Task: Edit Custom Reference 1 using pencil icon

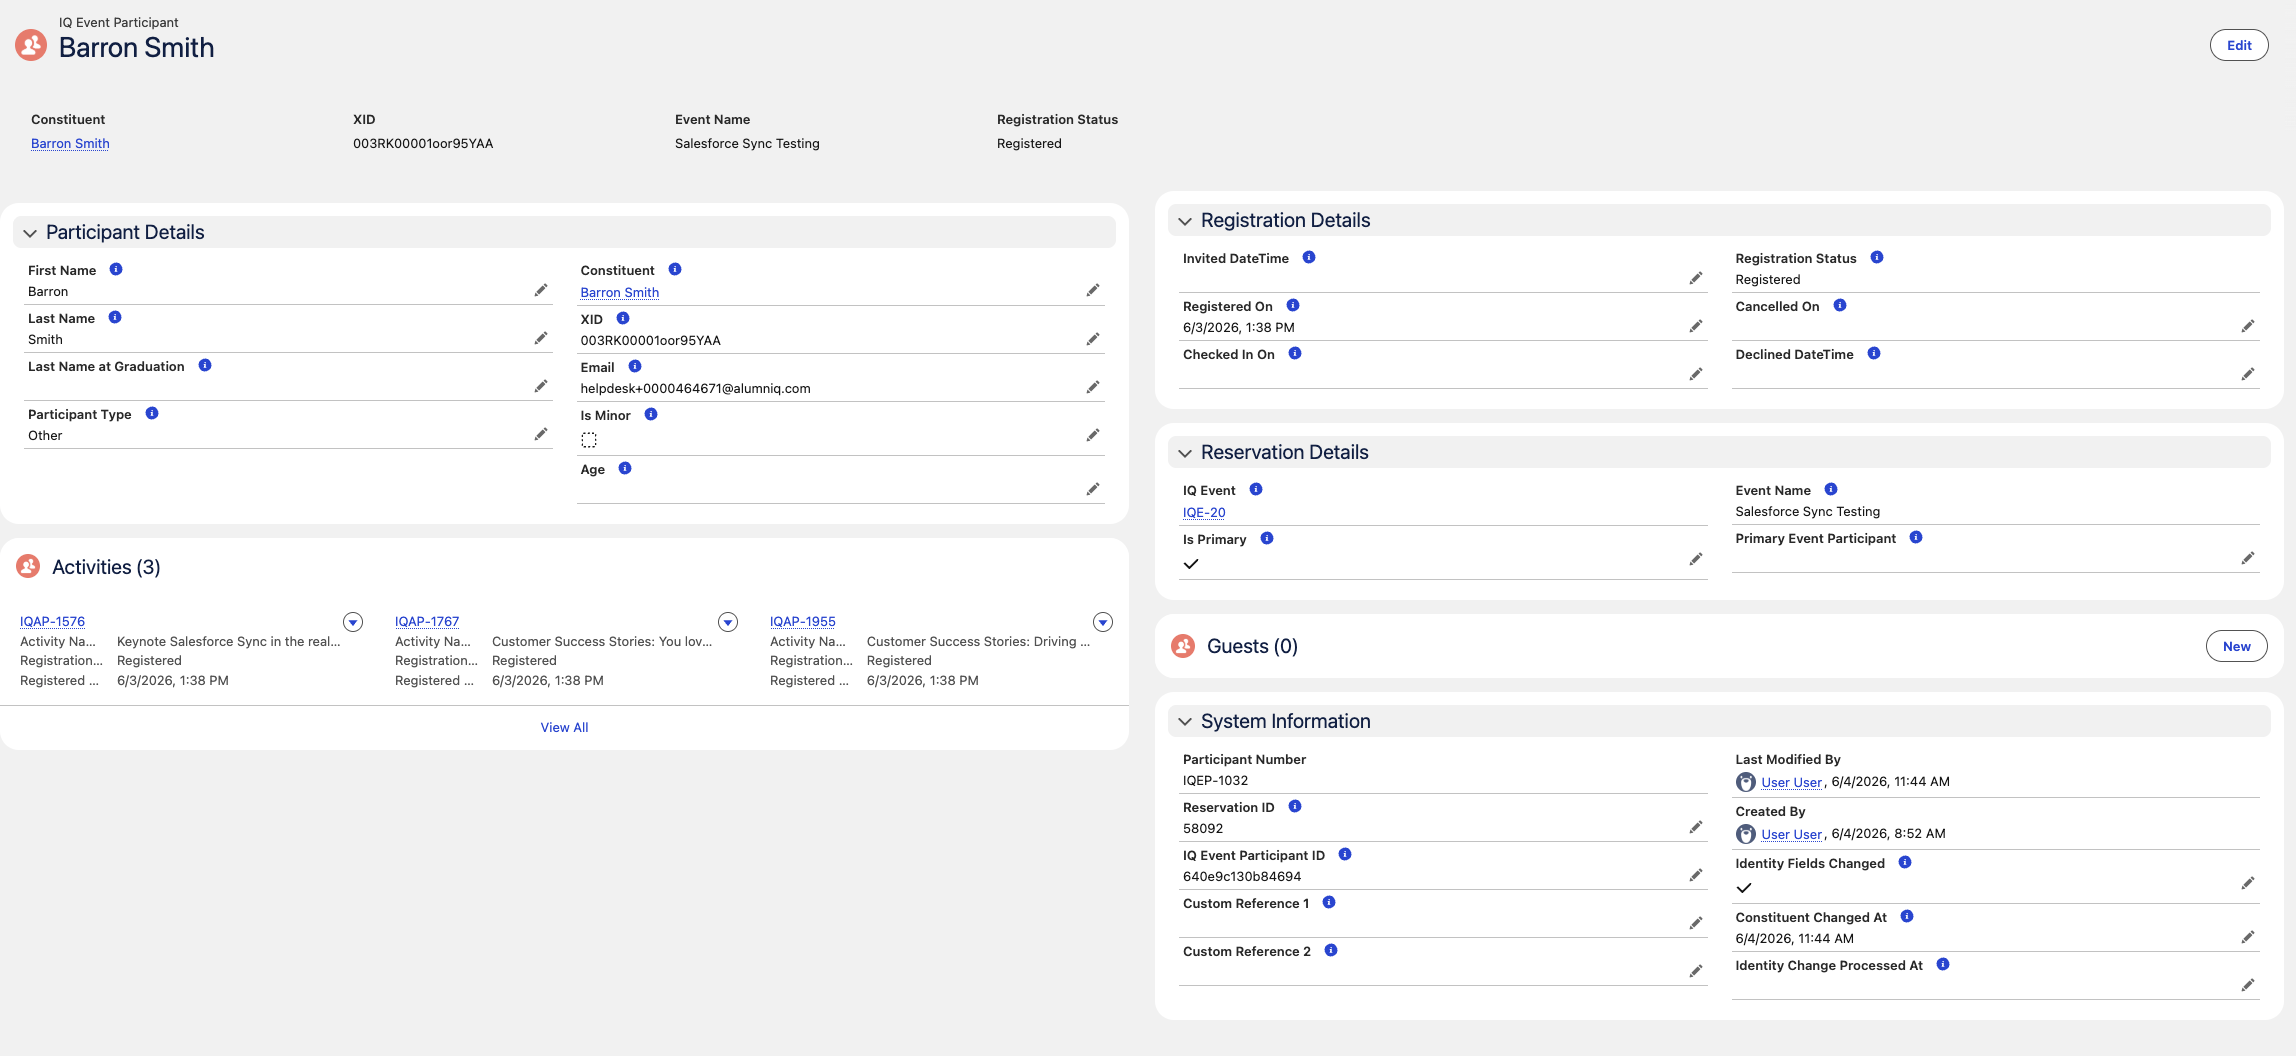Action: [x=1696, y=923]
